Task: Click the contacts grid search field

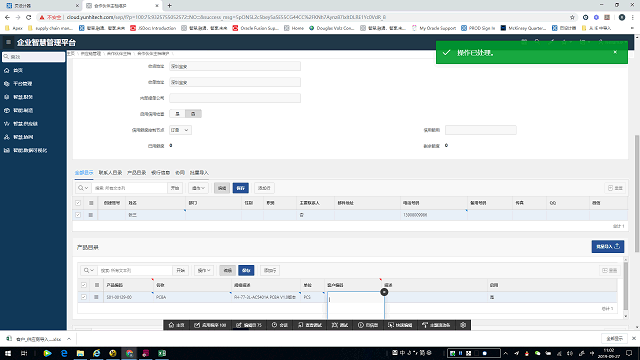Action: click(x=129, y=188)
